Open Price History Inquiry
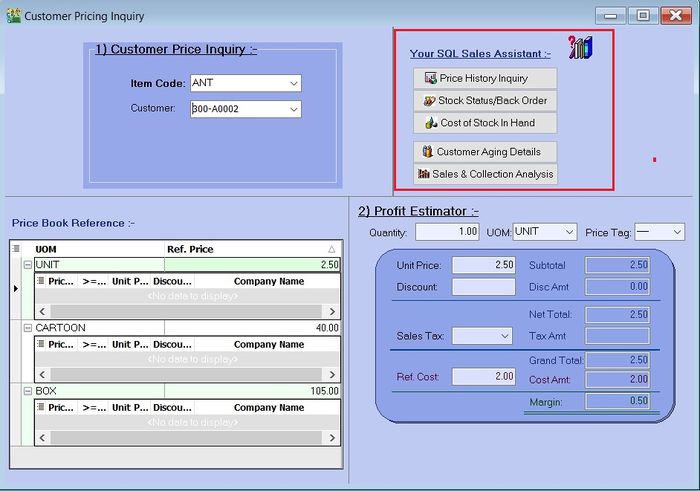700x491 pixels. pos(484,78)
